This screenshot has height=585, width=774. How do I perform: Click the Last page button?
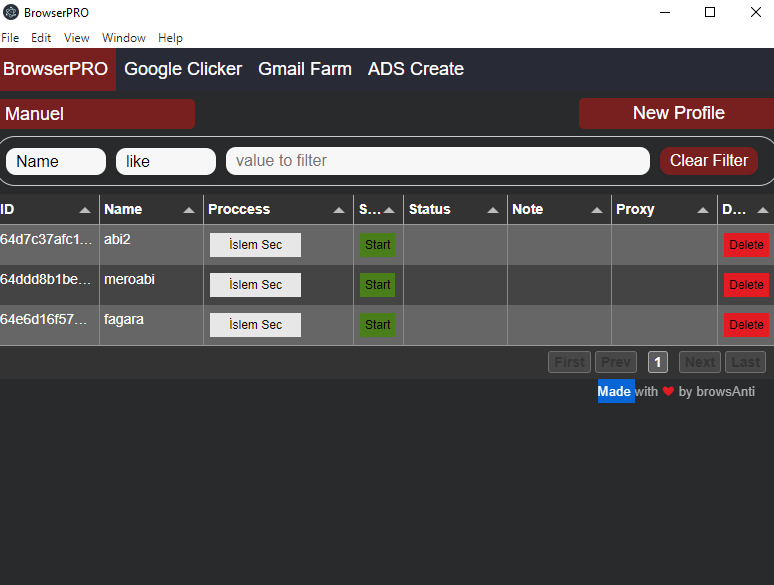coord(745,362)
